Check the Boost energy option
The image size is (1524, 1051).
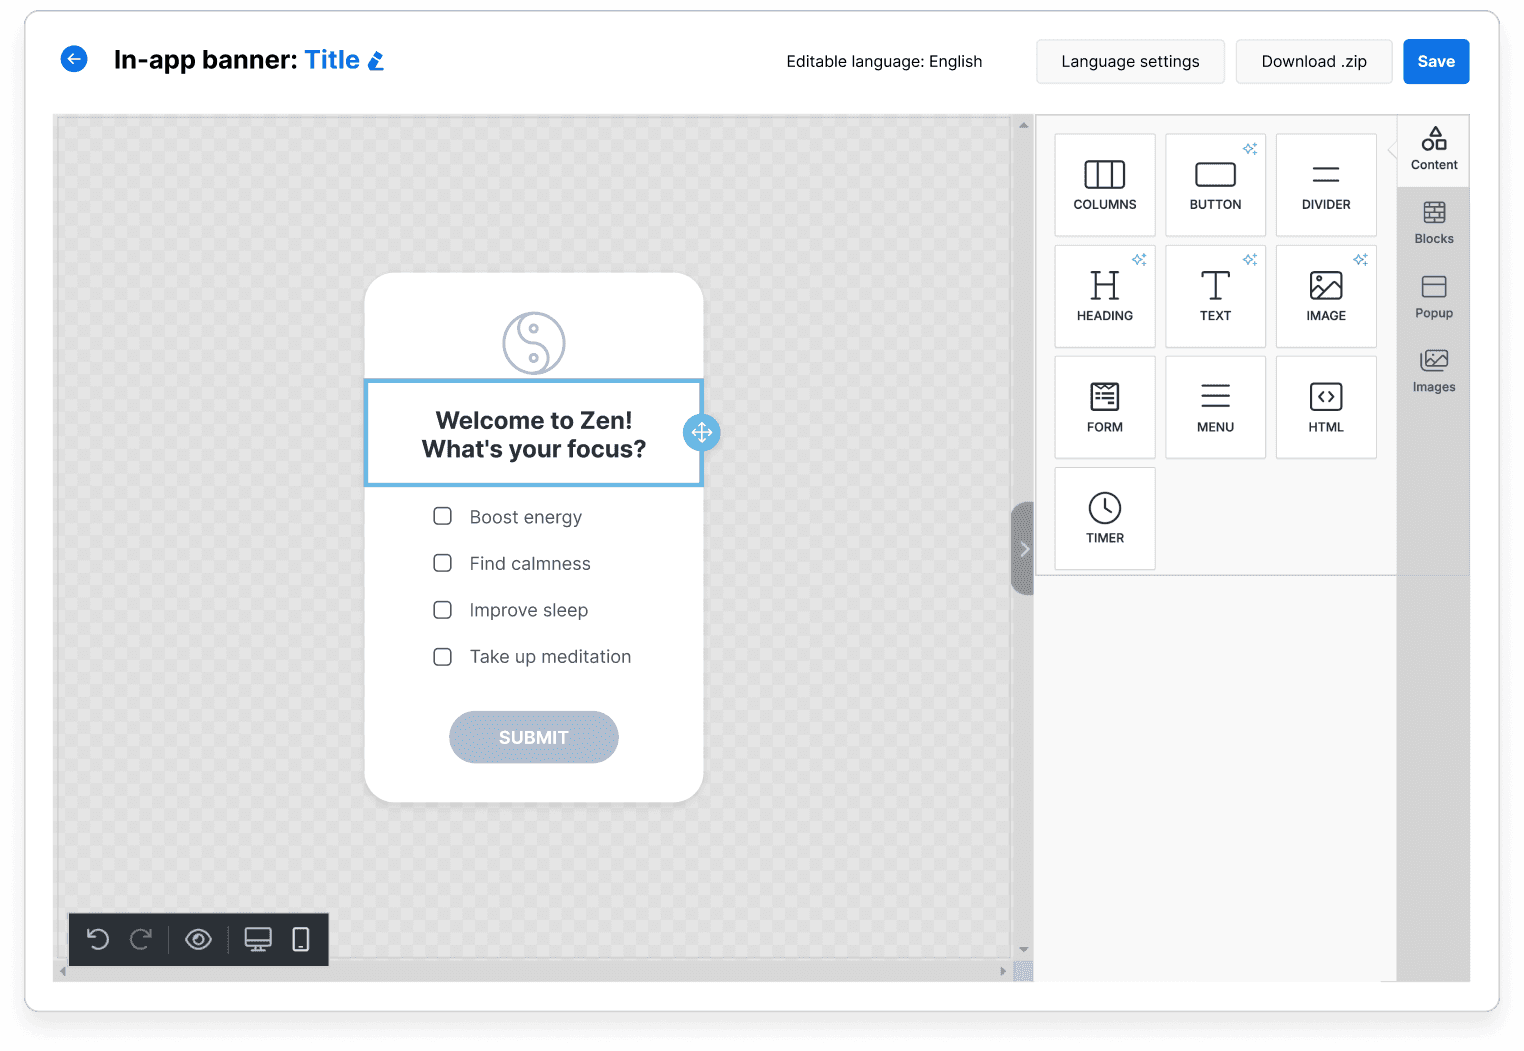point(442,516)
